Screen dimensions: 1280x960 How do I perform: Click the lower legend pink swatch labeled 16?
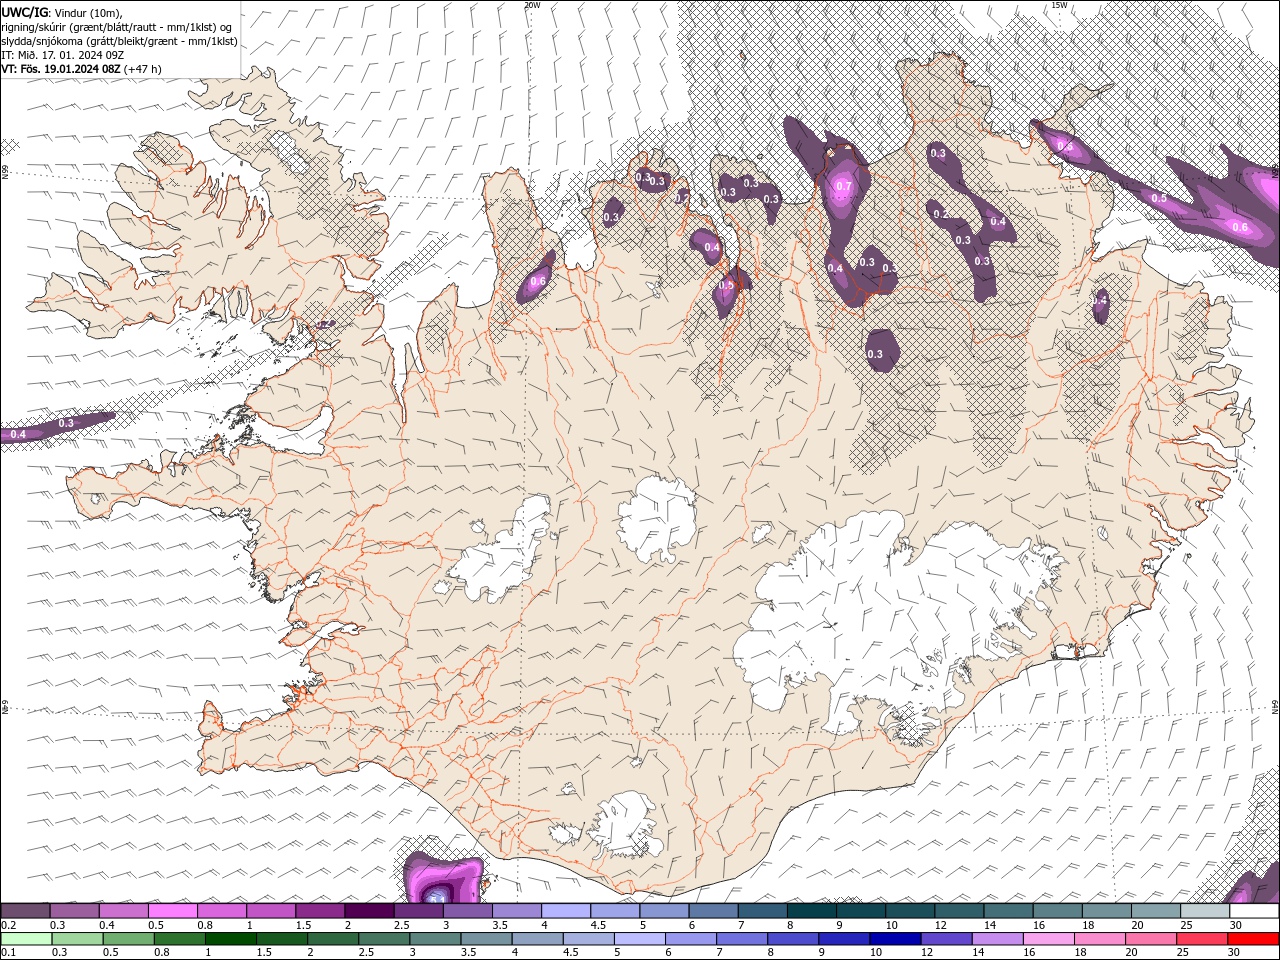[x=1050, y=939]
